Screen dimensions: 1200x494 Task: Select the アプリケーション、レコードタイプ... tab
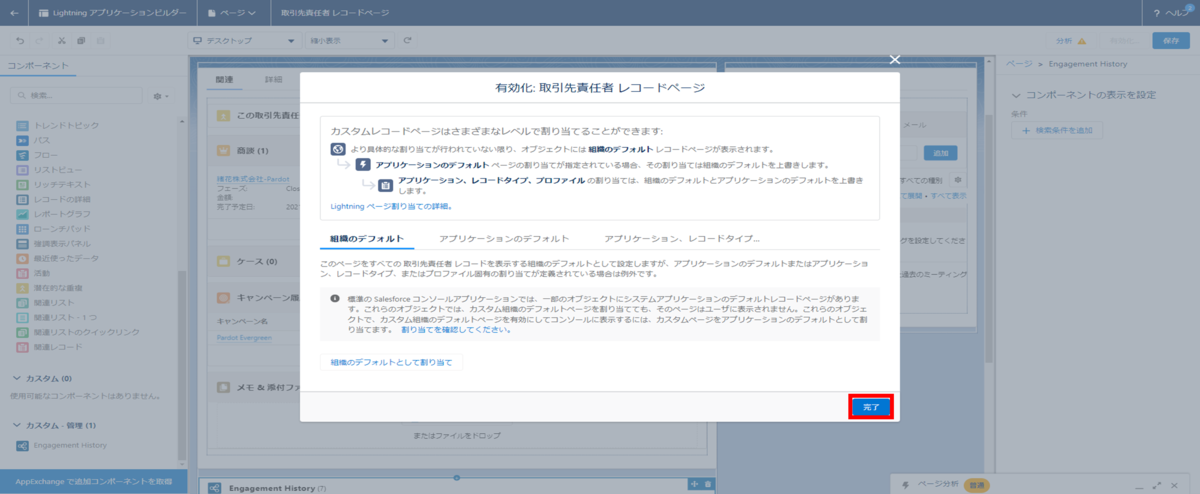(681, 239)
